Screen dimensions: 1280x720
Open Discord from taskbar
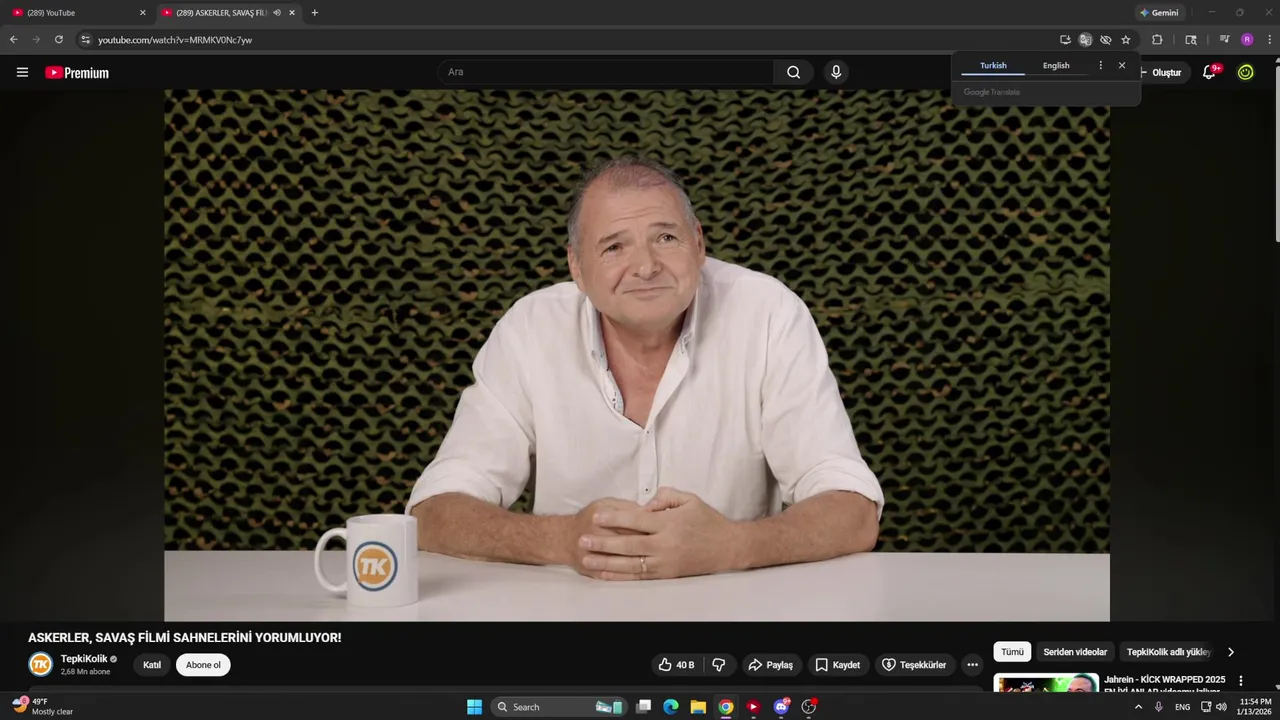(x=781, y=707)
